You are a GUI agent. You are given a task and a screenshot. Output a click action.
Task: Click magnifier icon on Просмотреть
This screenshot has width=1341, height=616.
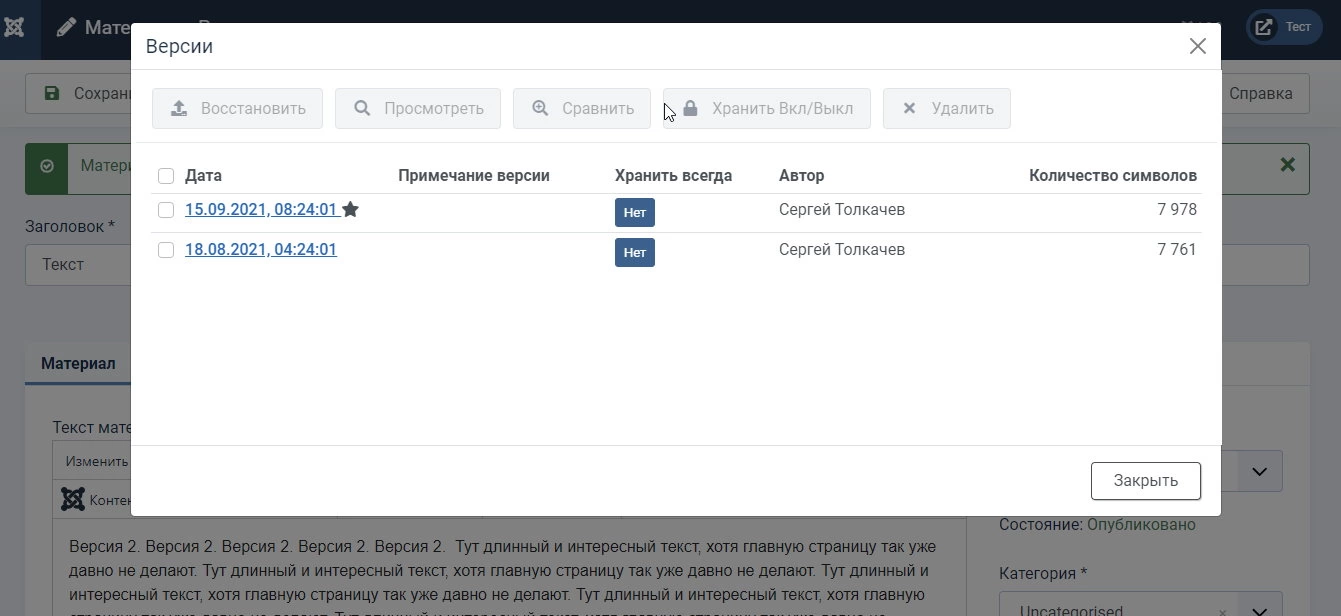click(362, 108)
